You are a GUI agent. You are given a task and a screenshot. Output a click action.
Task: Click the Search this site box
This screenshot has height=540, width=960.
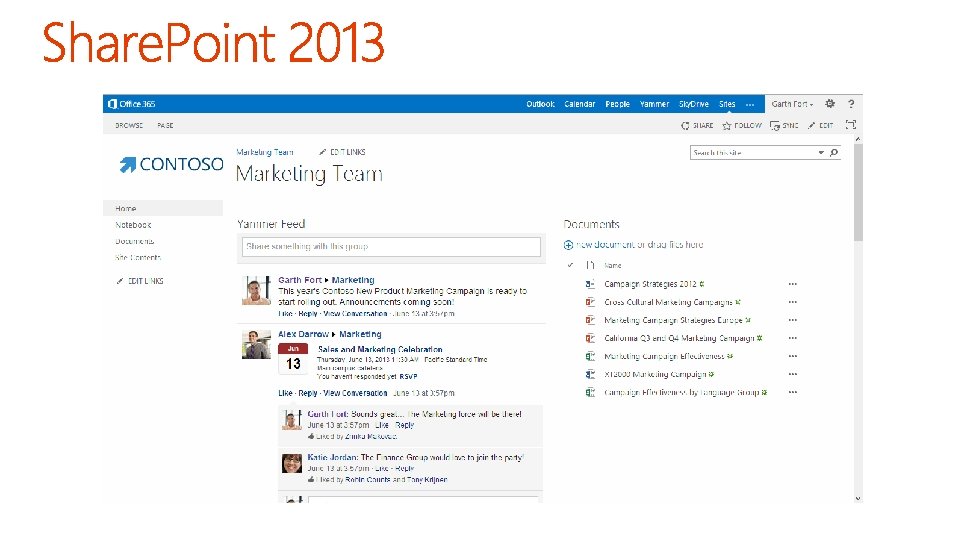click(754, 152)
